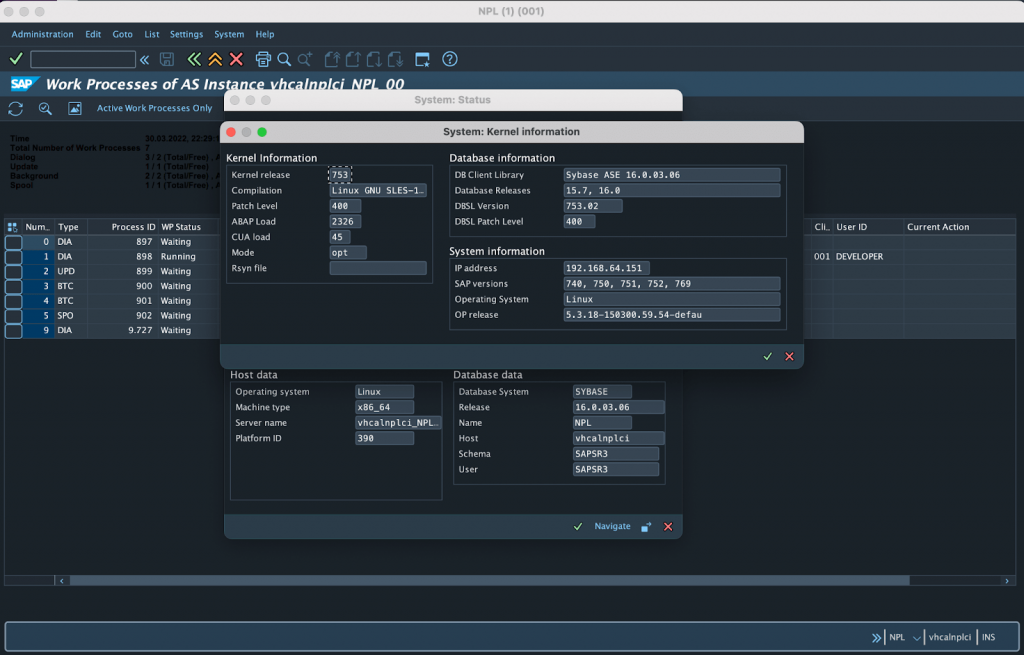Click Navigate button in Status dialog

pos(613,526)
